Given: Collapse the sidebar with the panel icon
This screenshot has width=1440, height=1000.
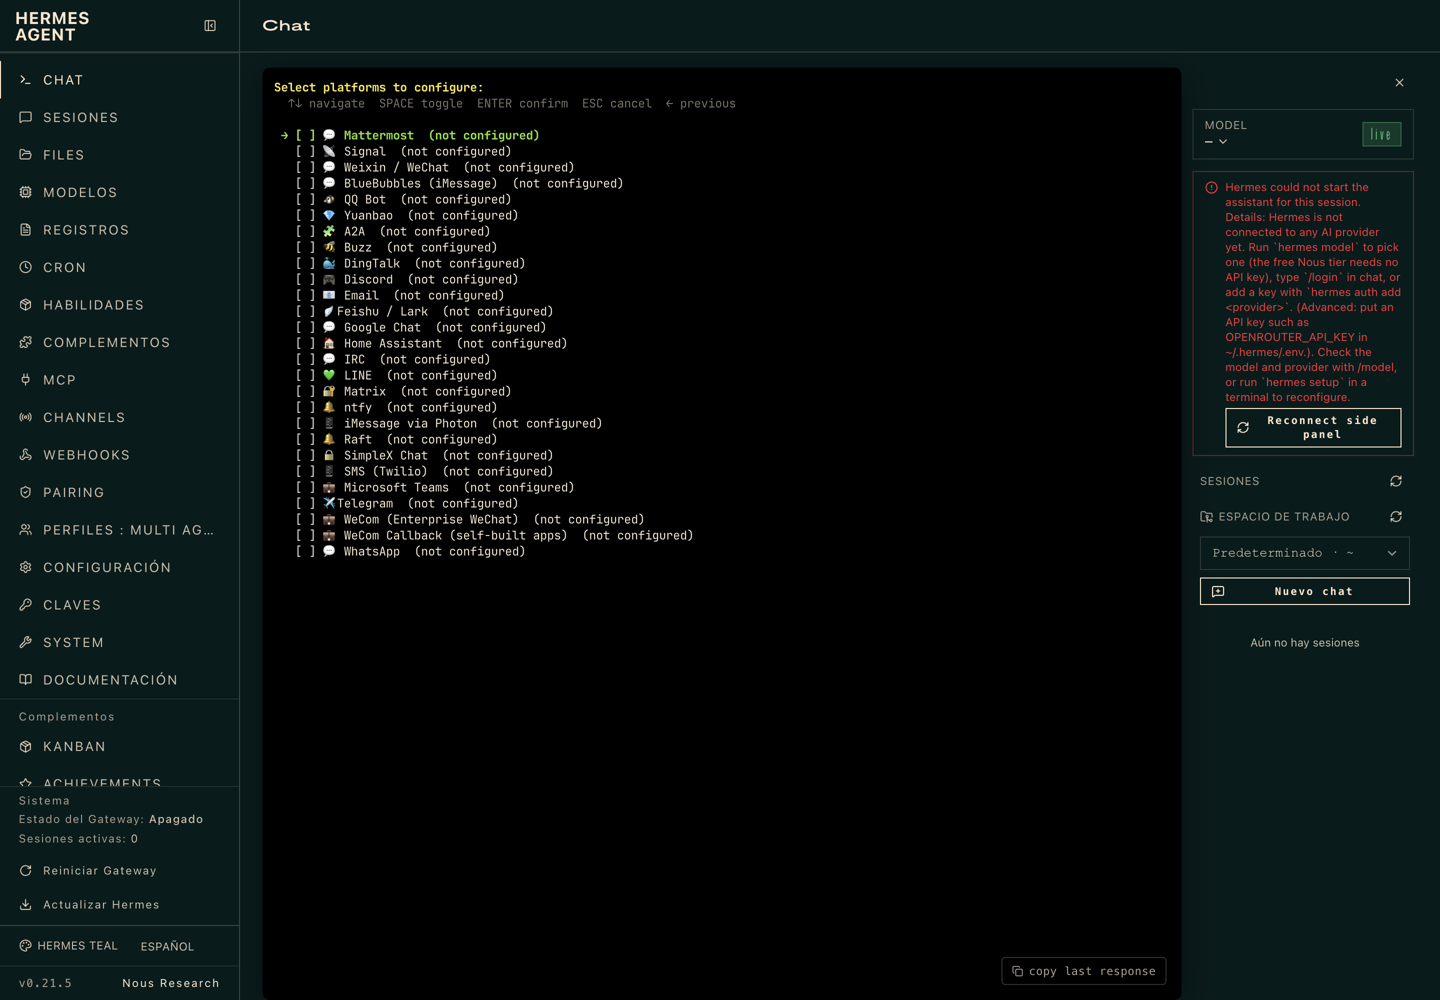Looking at the screenshot, I should (210, 26).
